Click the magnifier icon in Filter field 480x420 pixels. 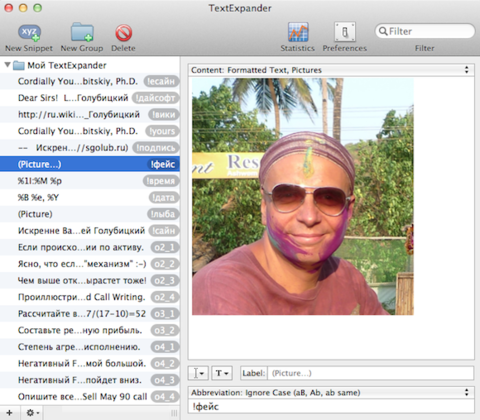[383, 31]
